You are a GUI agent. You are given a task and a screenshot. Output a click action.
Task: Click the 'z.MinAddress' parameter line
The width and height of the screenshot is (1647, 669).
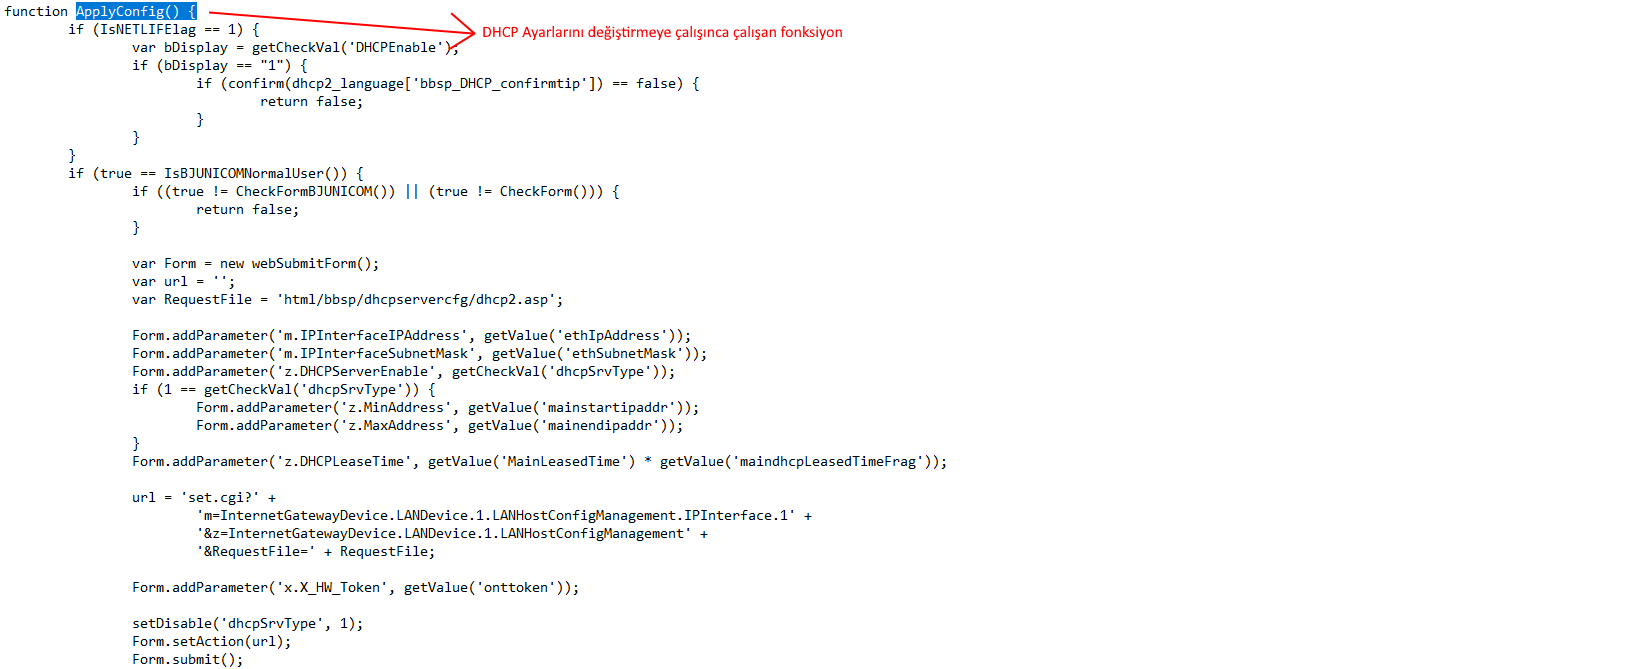(x=447, y=407)
